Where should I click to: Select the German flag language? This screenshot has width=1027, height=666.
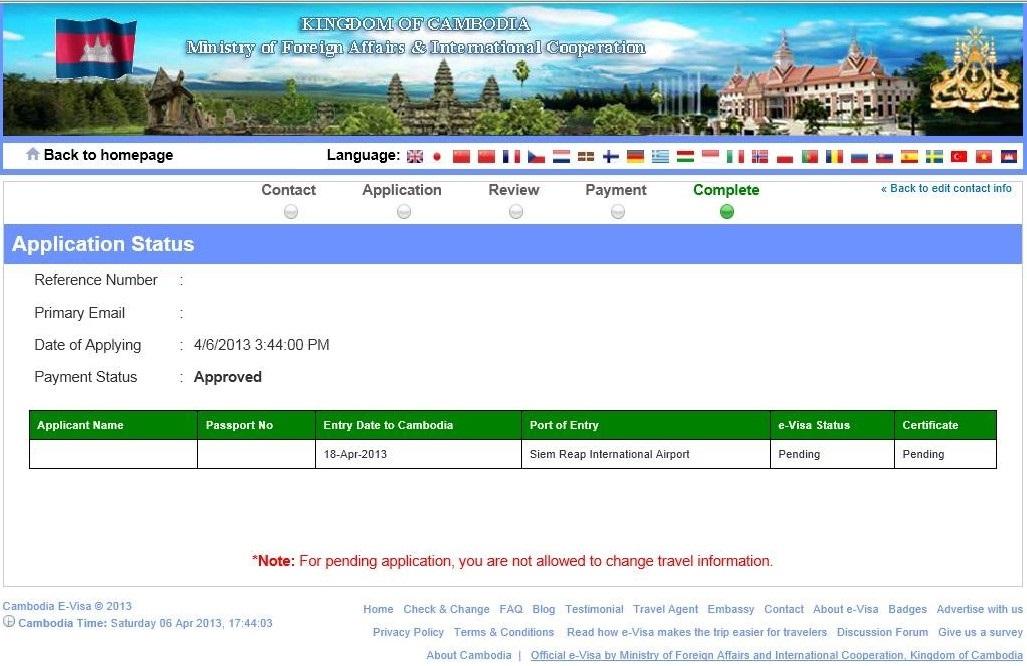tap(635, 157)
